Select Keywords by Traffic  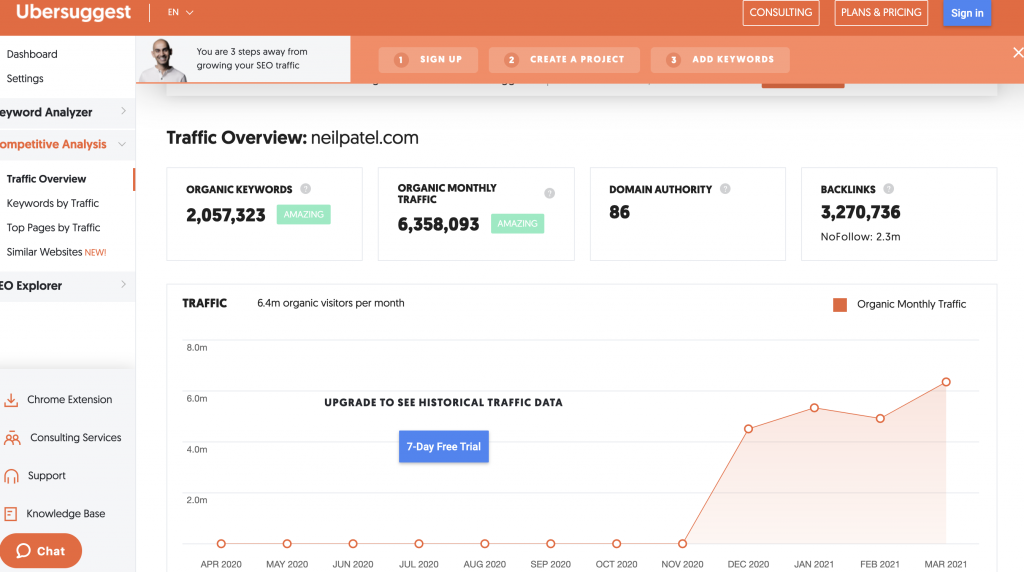[x=53, y=203]
